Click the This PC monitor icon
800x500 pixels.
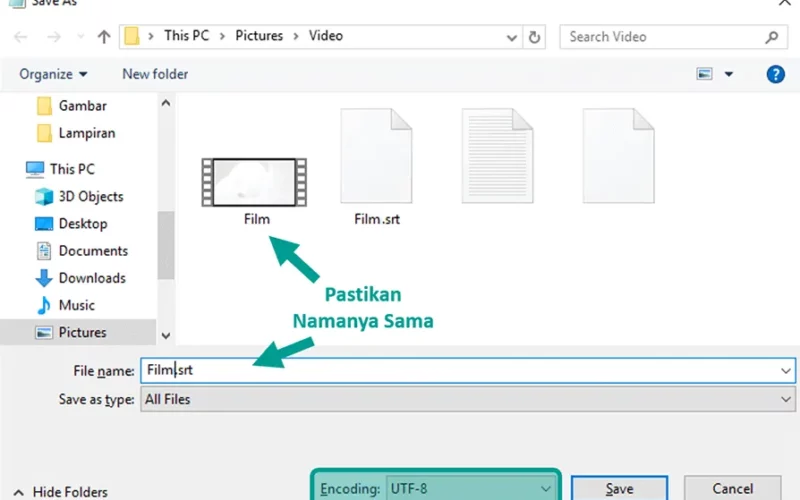tap(35, 169)
